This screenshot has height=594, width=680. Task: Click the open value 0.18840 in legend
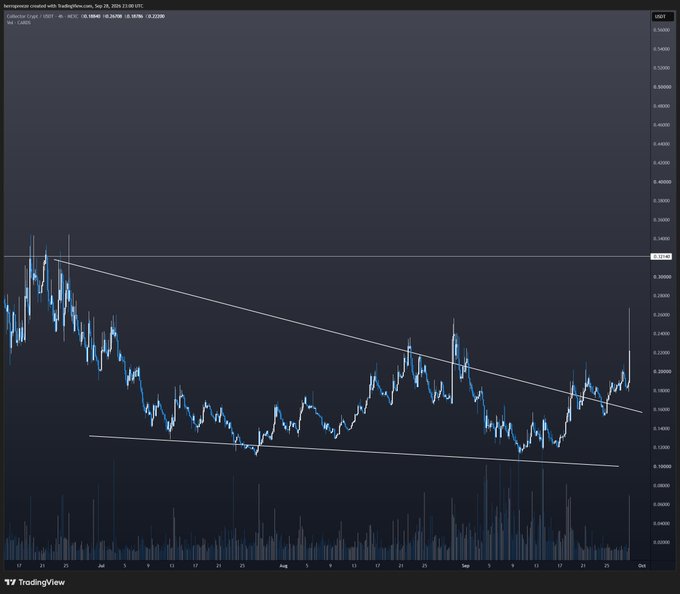(x=92, y=16)
